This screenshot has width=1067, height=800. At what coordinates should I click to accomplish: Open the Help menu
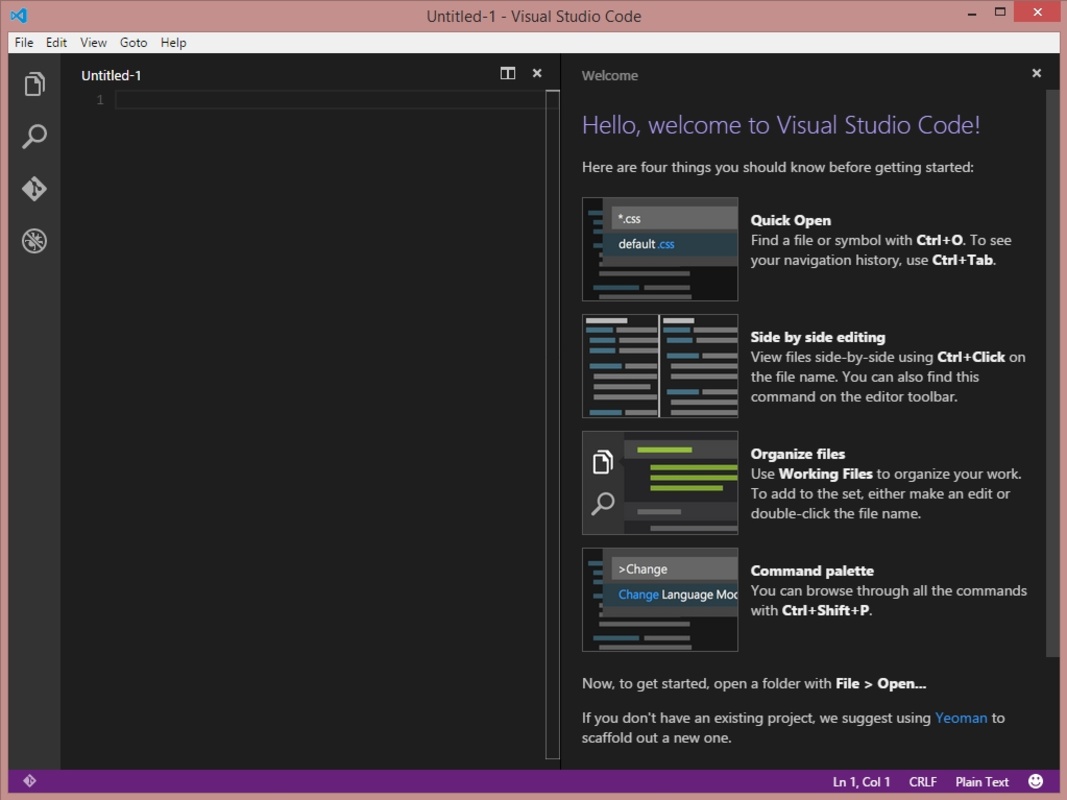coord(174,42)
